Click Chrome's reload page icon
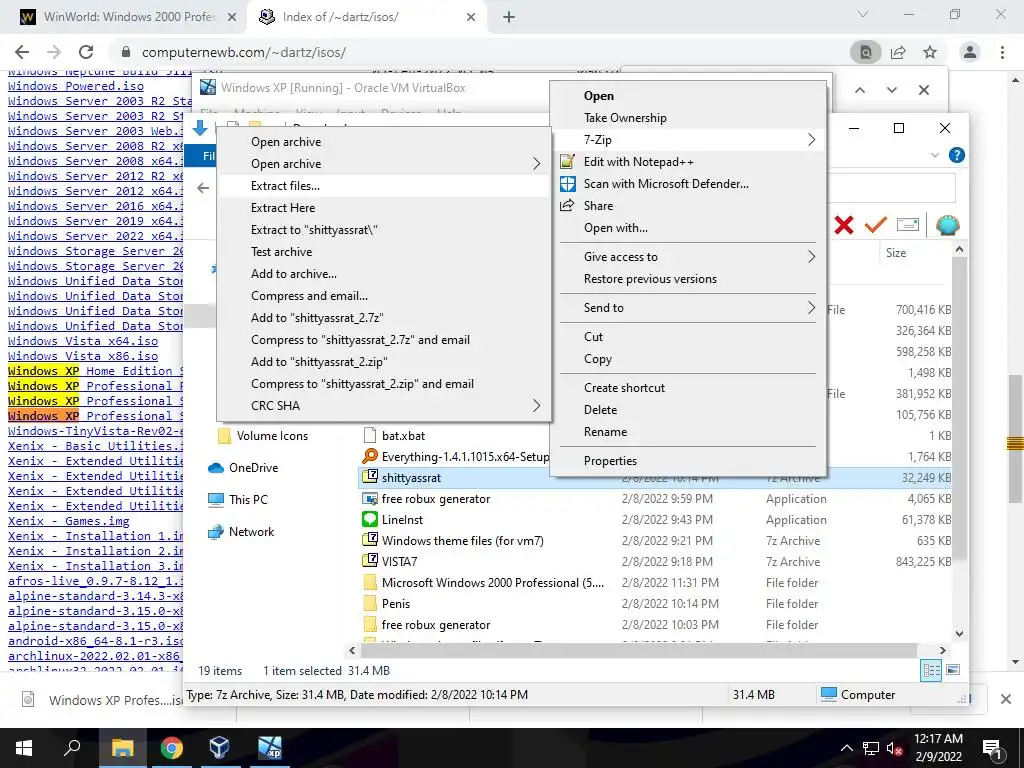Screen dimensions: 1024x768 point(86,52)
